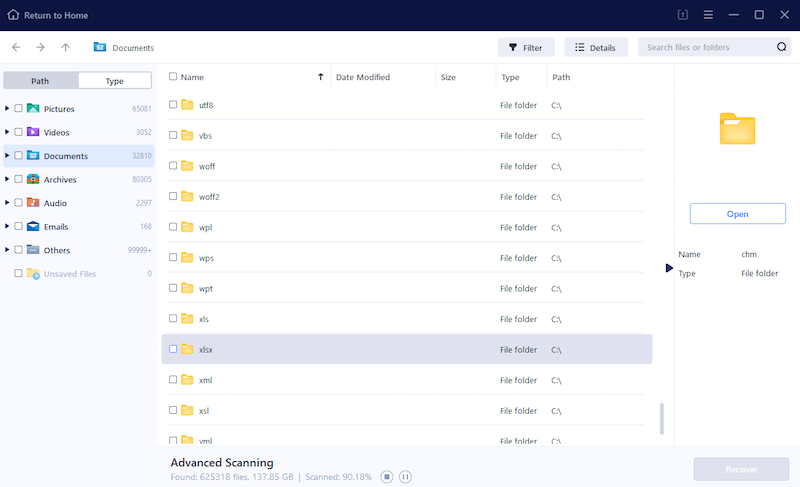Click the Filter button
Screen dimensions: 800x487
[x=525, y=47]
